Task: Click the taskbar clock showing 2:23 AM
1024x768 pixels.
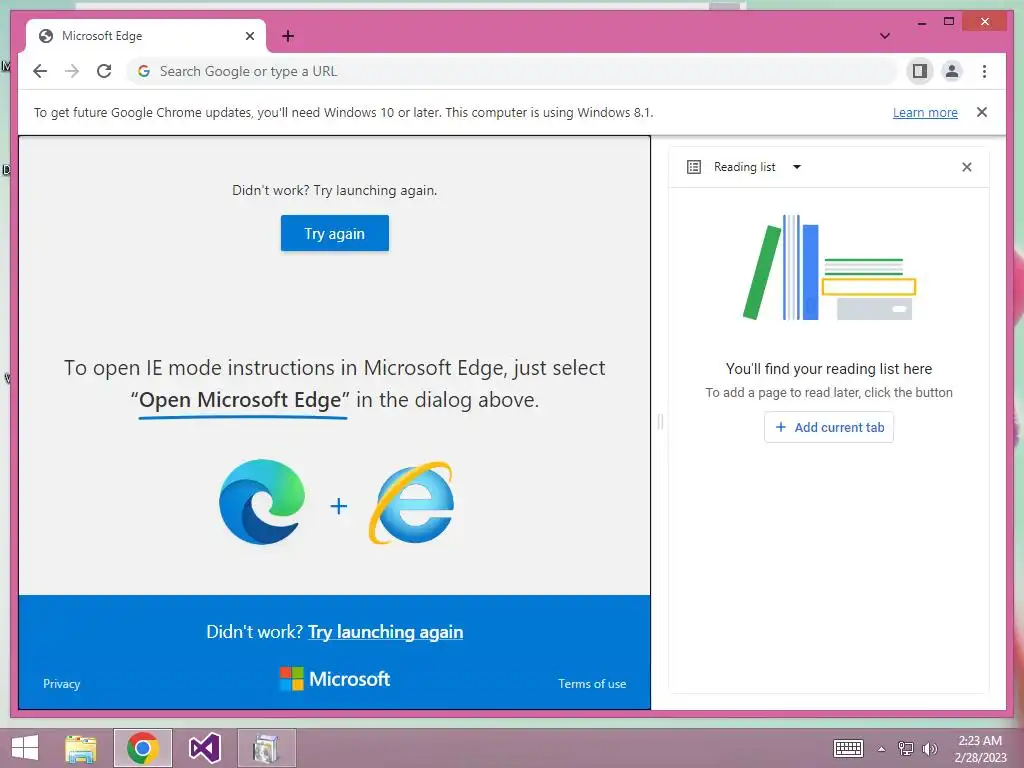Action: point(980,749)
